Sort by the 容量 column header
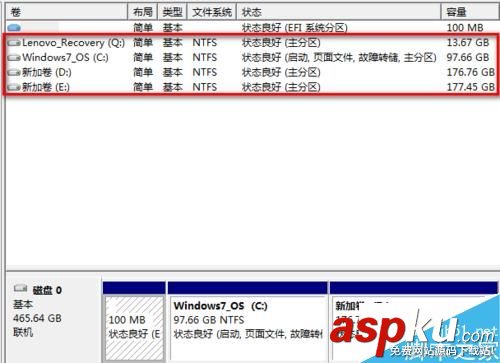Viewport: 500px width, 363px height. pyautogui.click(x=470, y=12)
